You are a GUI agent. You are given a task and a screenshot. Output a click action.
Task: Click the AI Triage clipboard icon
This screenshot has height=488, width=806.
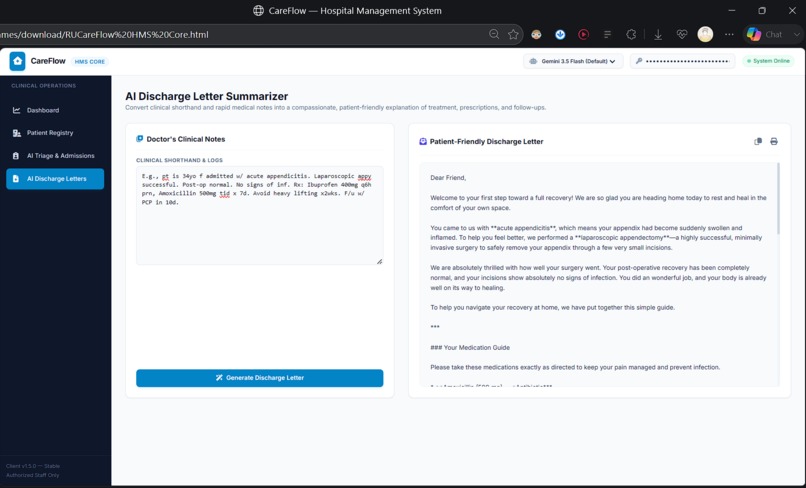(x=16, y=156)
